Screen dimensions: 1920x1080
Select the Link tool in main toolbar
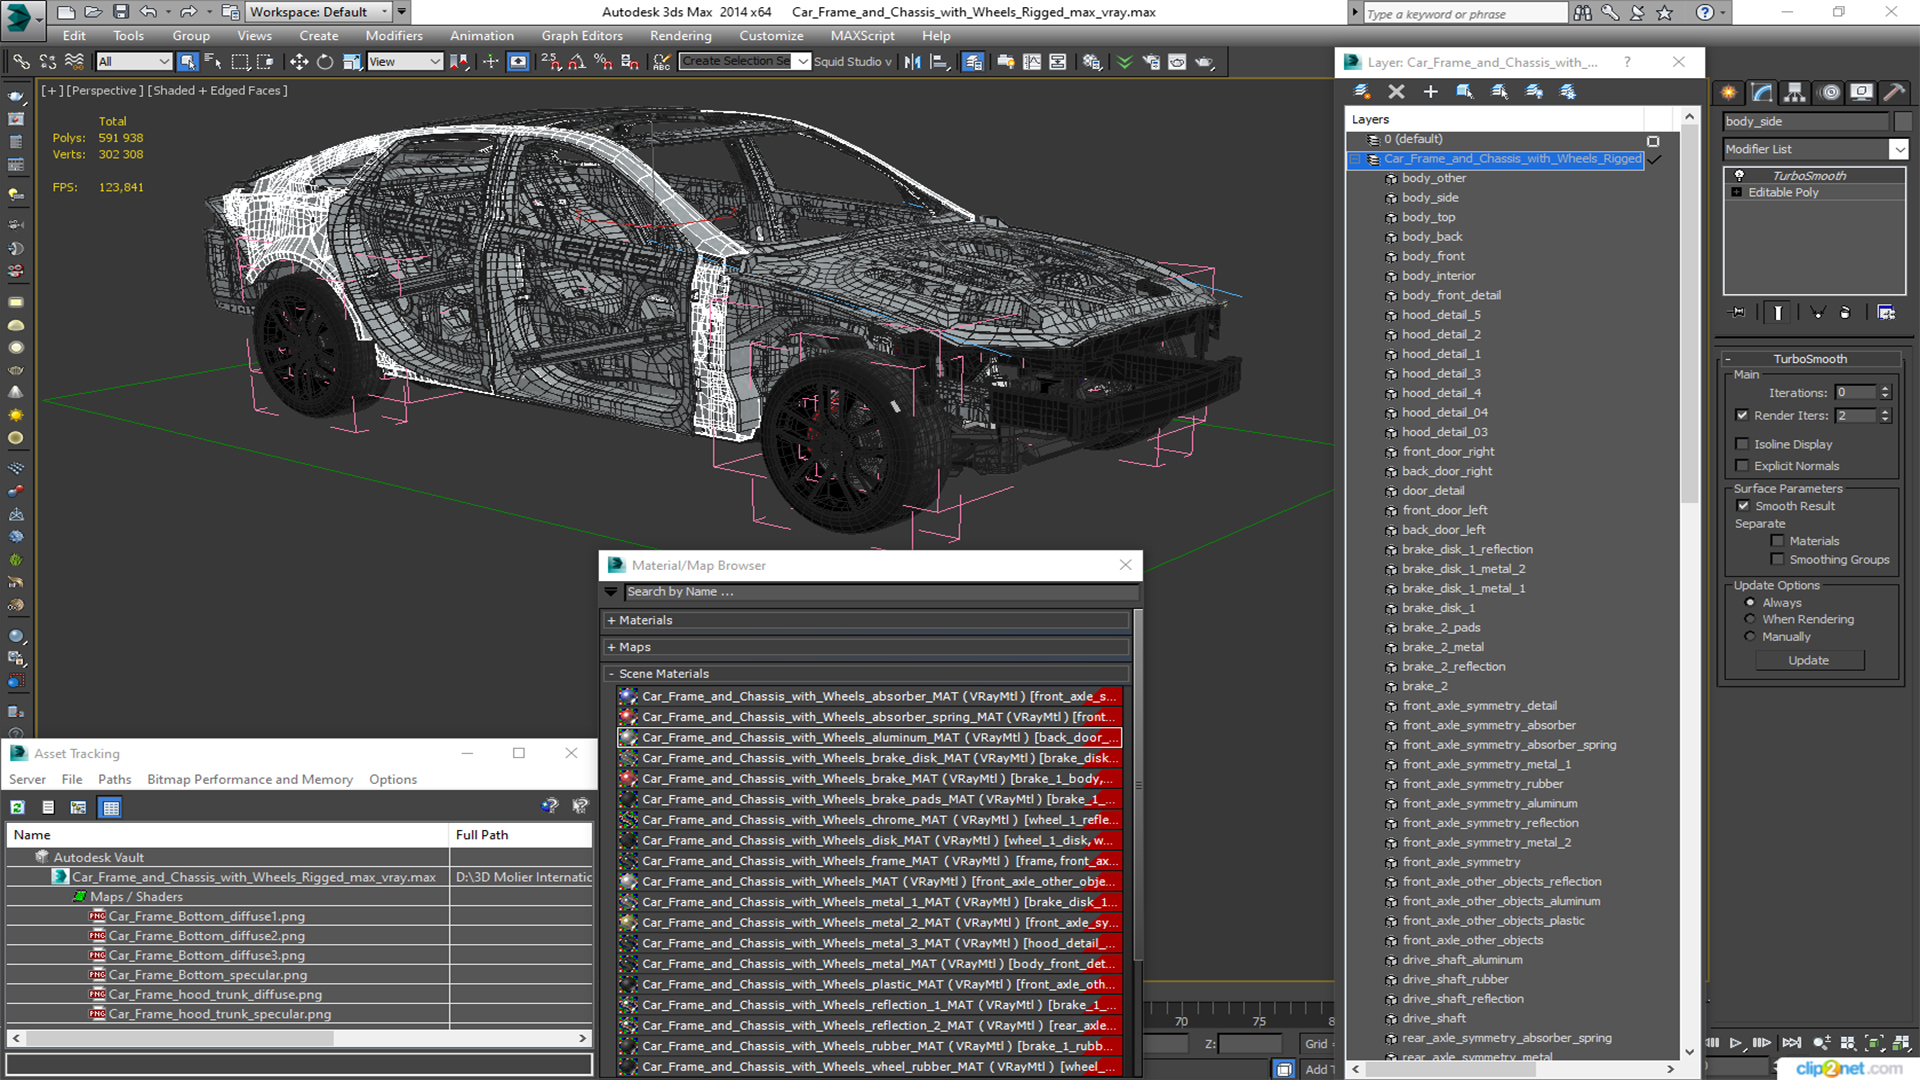tap(20, 62)
